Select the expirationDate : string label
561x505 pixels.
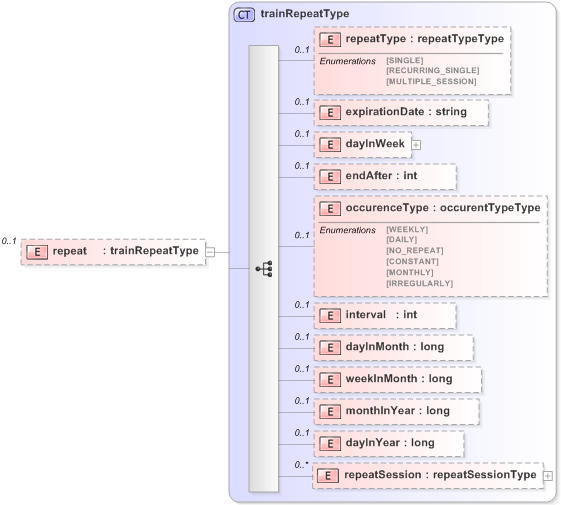click(406, 112)
